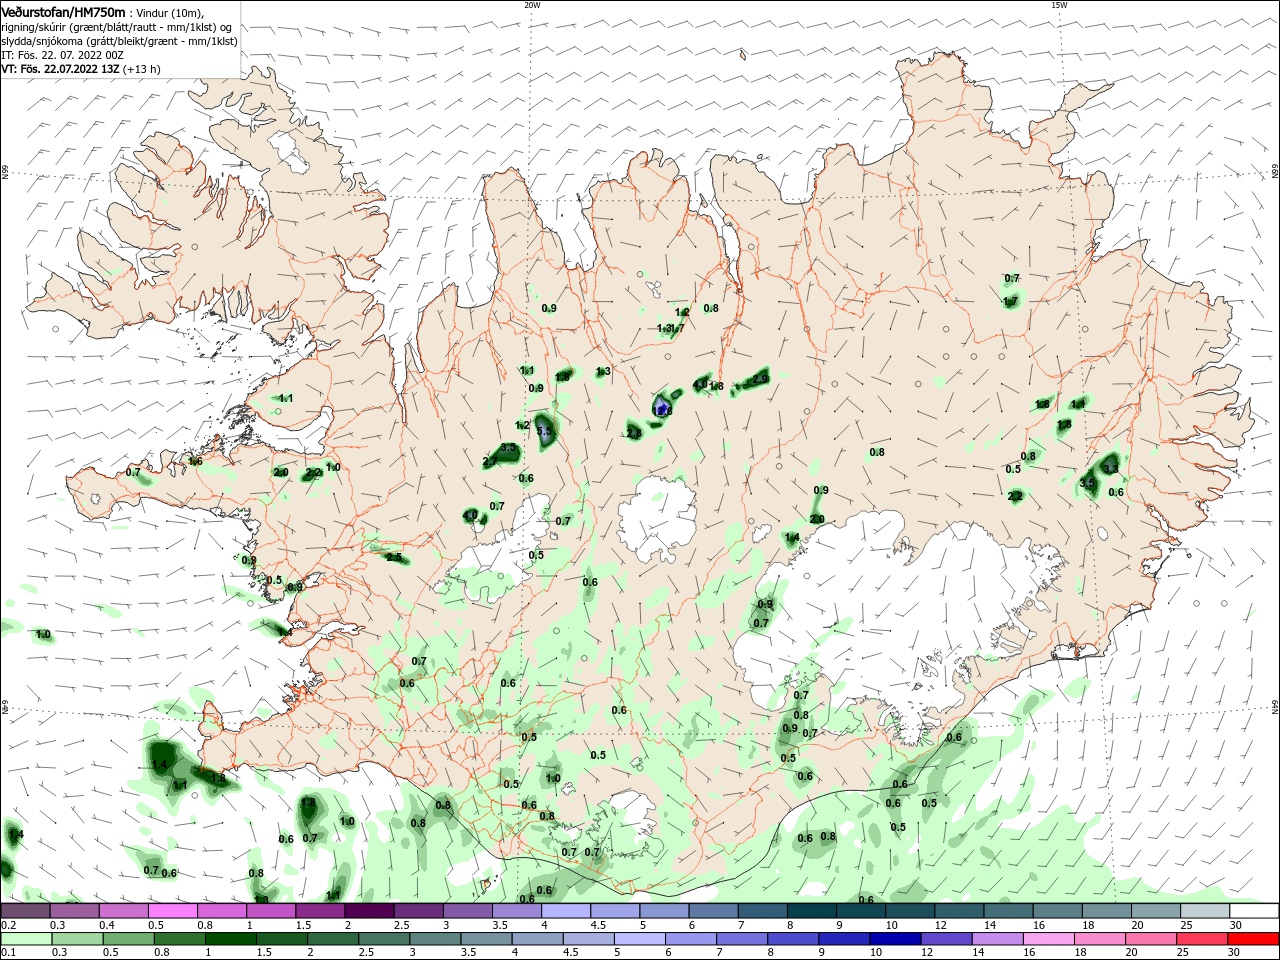Pick the bright pink 0.5–0.8 sleet/snow swatch

172,911
